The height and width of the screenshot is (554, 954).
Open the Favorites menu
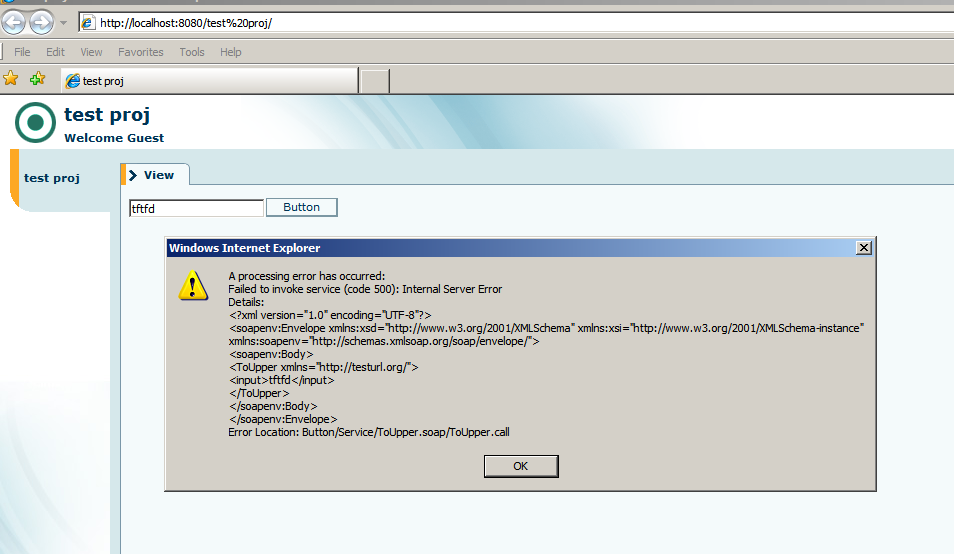point(140,52)
